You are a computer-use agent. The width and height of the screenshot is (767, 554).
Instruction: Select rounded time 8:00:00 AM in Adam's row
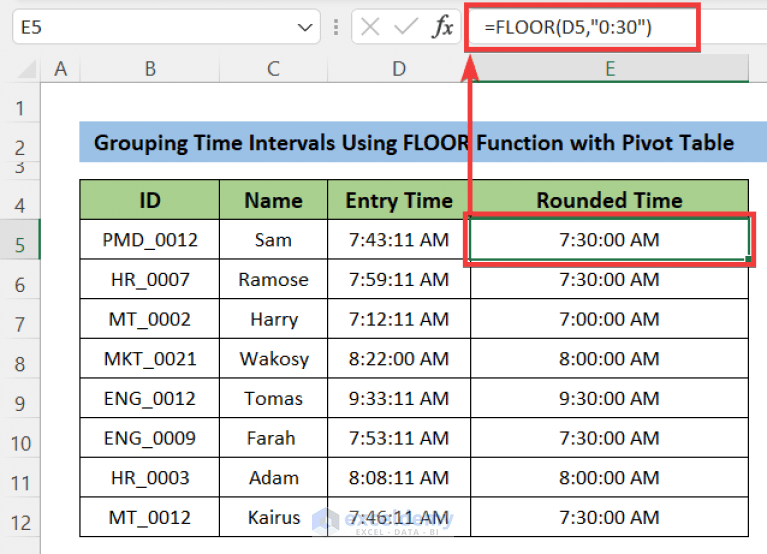coord(609,477)
